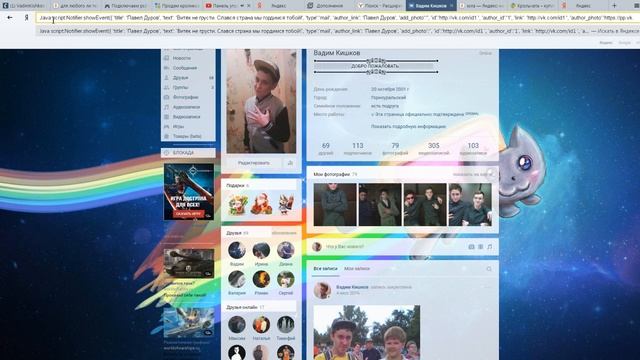Image resolution: width=640 pixels, height=360 pixels.
Task: Switch to the Крольчата browser tab
Action: pyautogui.click(x=532, y=6)
